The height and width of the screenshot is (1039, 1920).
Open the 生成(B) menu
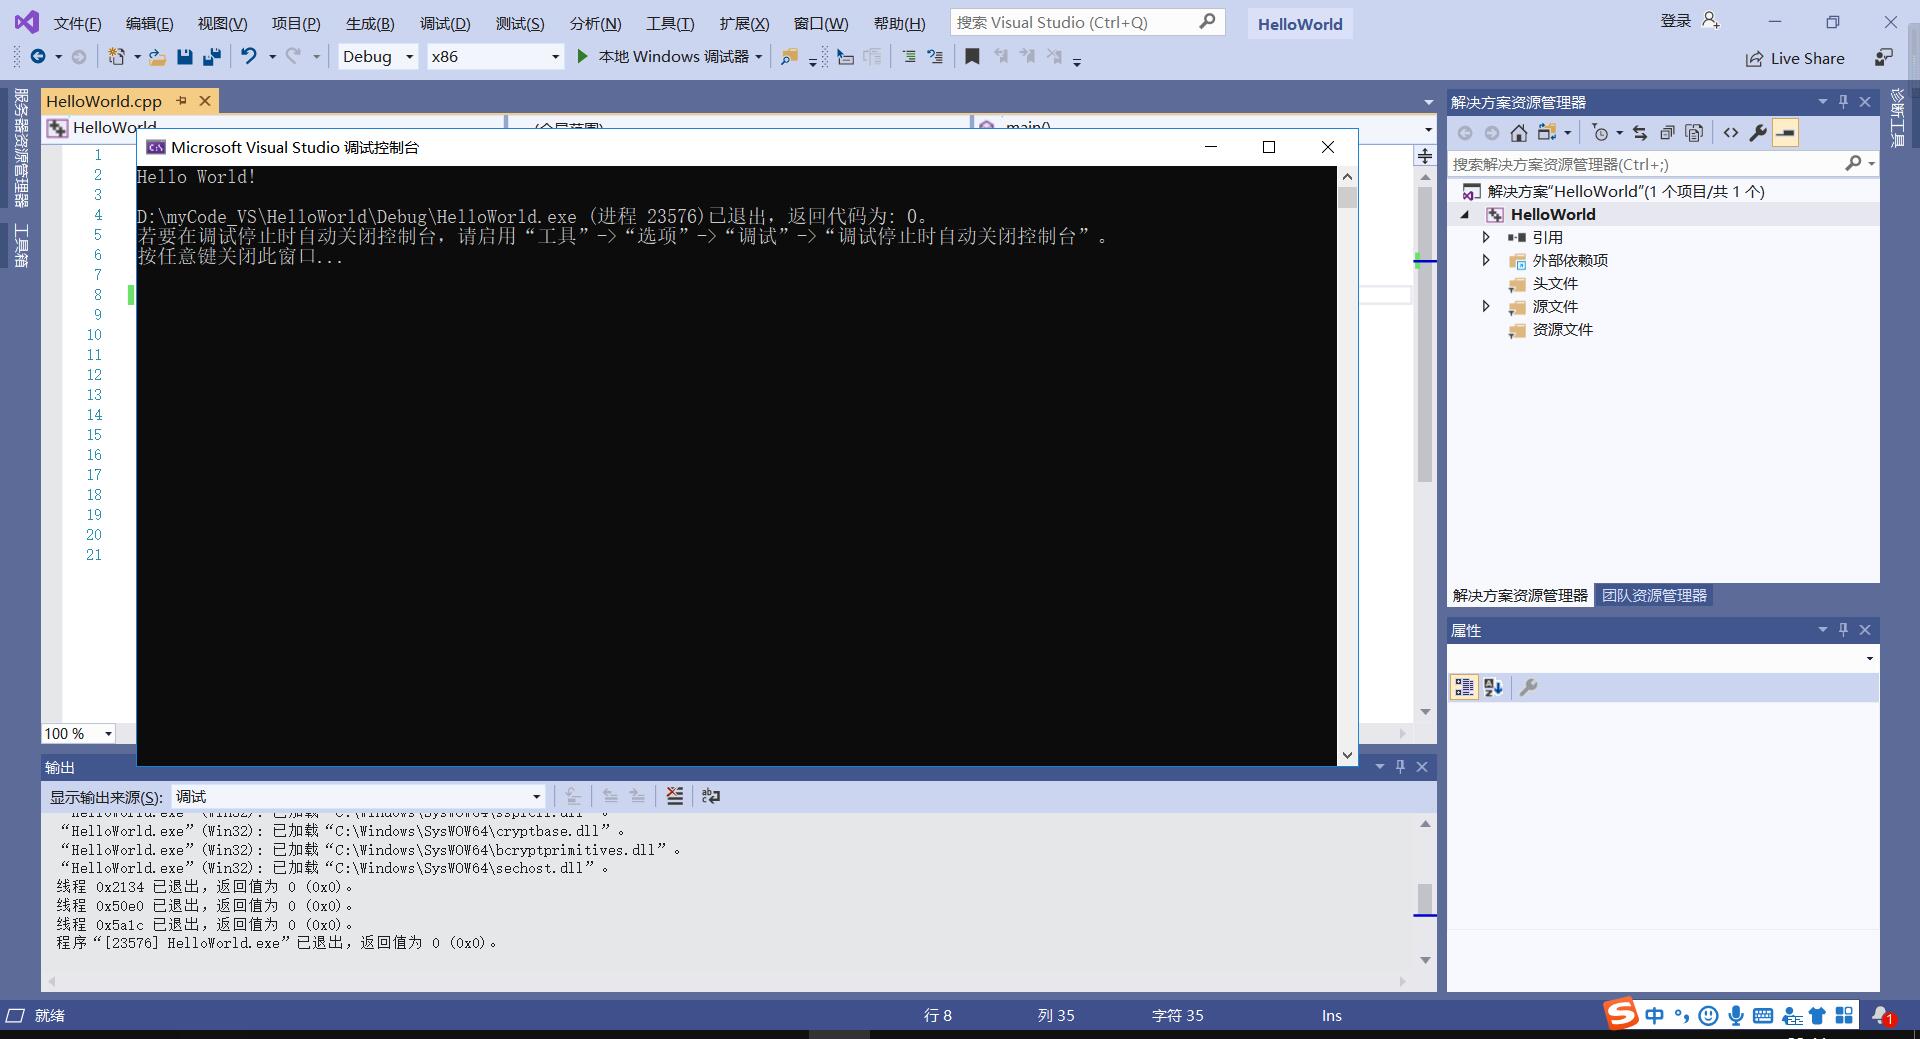pyautogui.click(x=370, y=23)
